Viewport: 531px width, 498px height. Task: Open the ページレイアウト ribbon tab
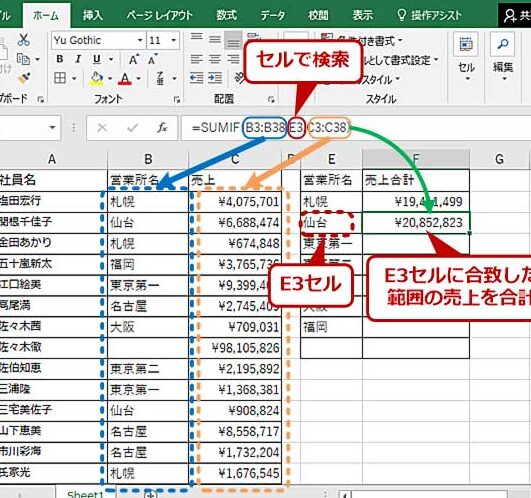[x=160, y=15]
